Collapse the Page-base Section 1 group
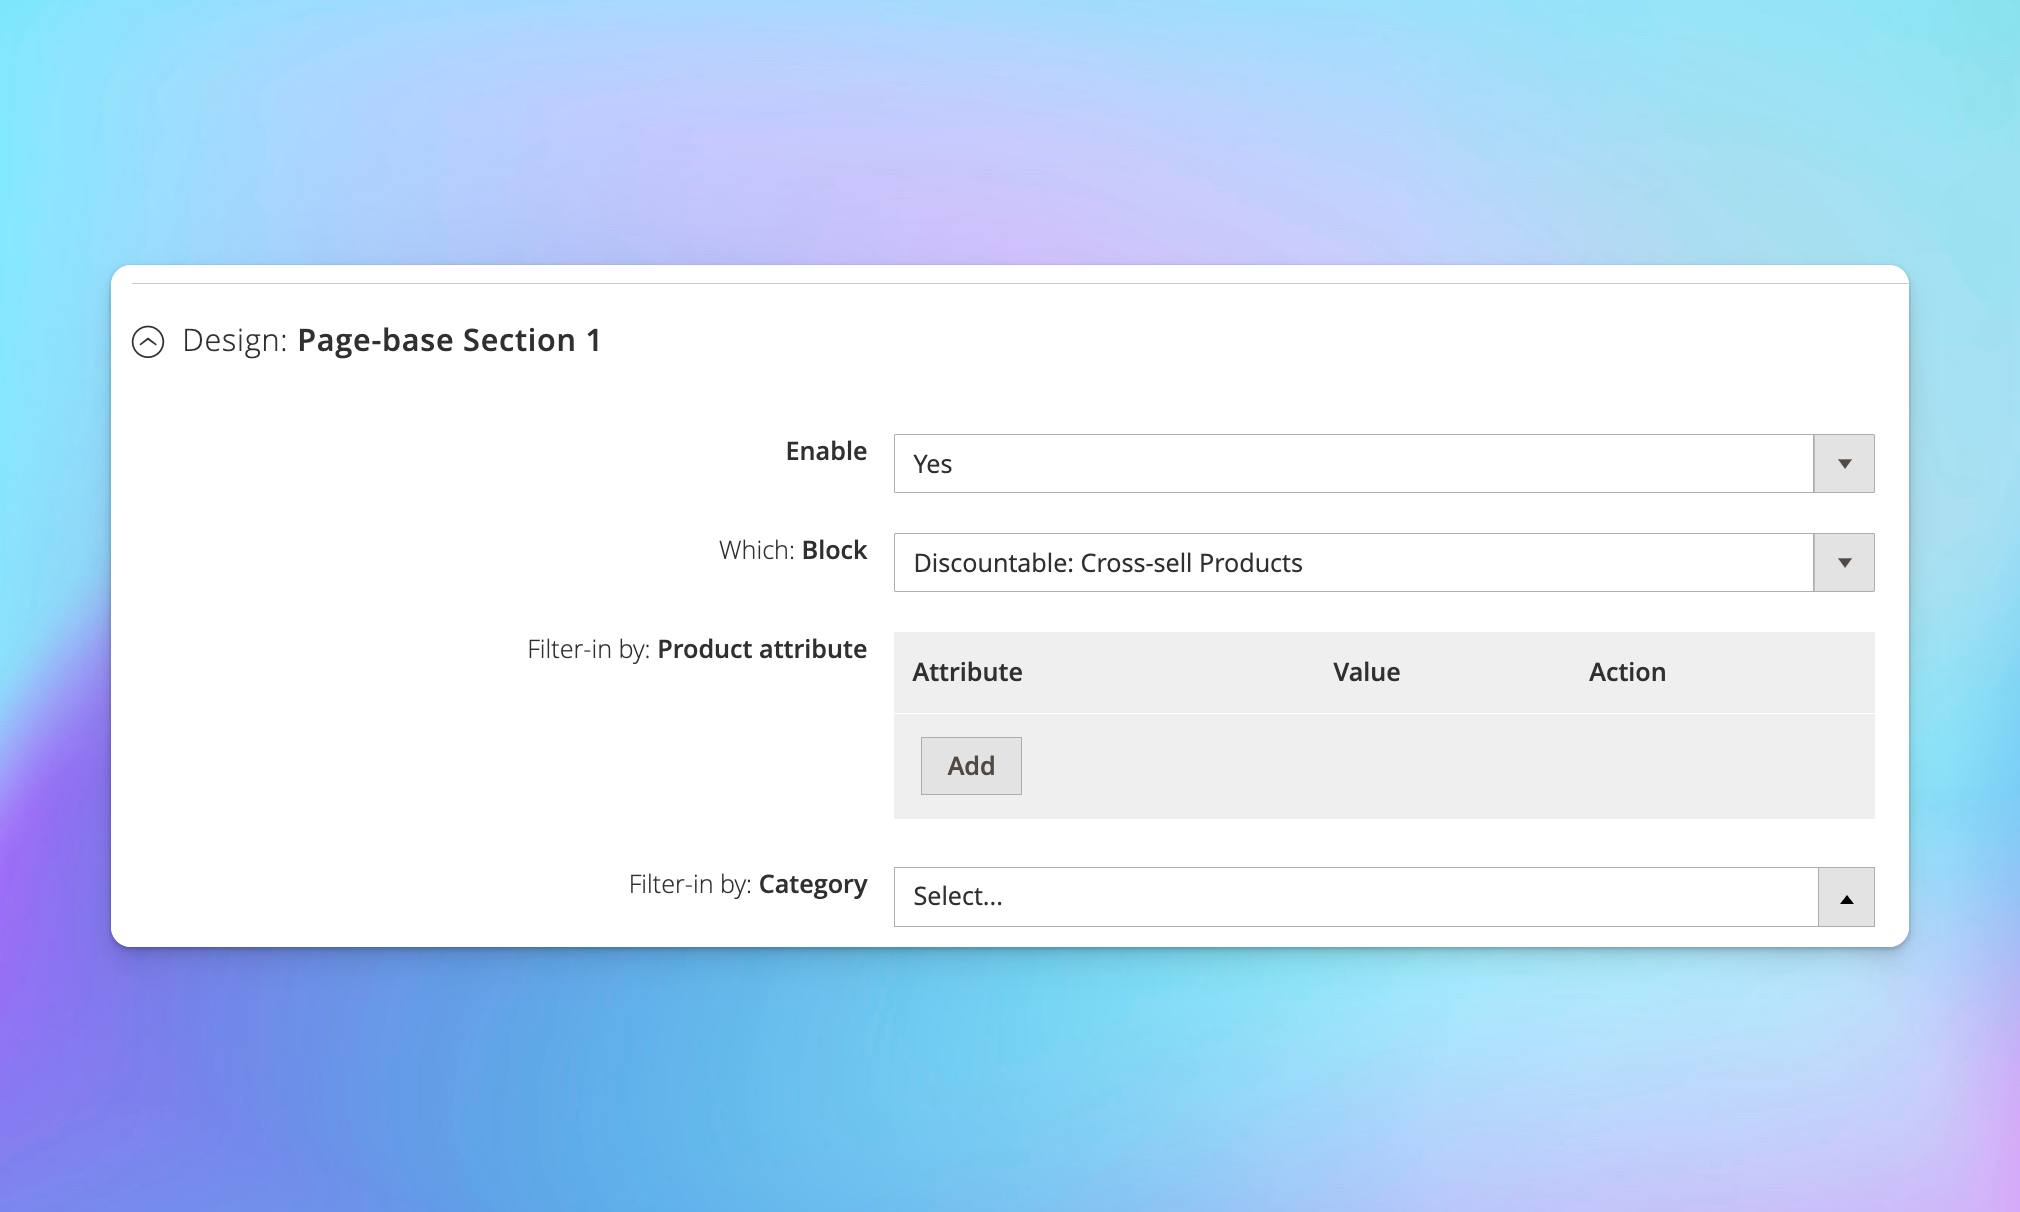The image size is (2020, 1212). click(x=148, y=342)
